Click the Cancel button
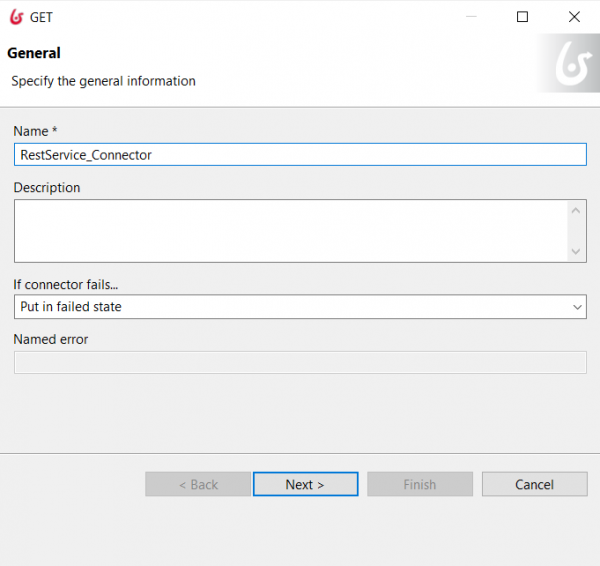The width and height of the screenshot is (600, 566). point(535,484)
